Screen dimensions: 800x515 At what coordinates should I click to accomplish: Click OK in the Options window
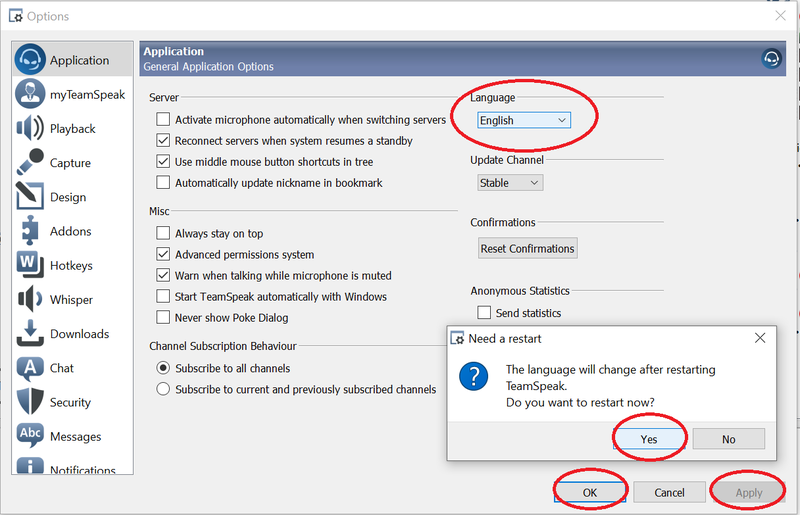click(590, 493)
